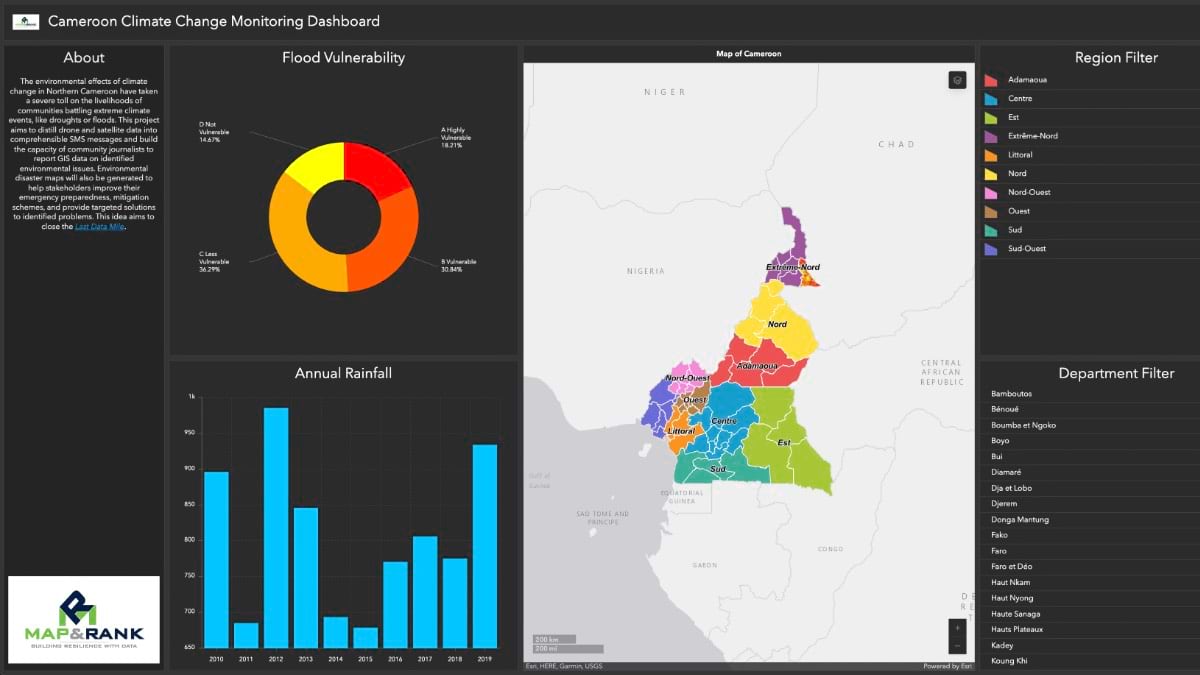This screenshot has height=675, width=1200.
Task: Select Kadey department
Action: [x=1088, y=645]
